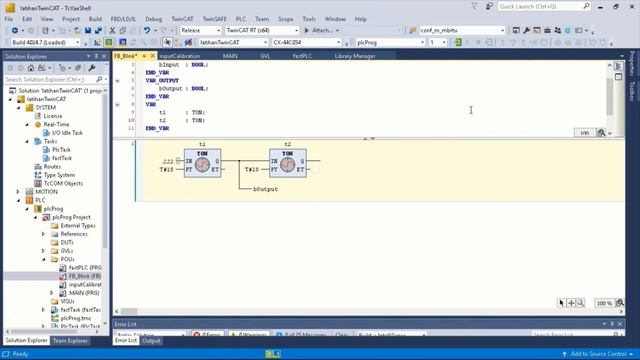Click the zoom magnifier icon in FBD editor corner

[620, 303]
